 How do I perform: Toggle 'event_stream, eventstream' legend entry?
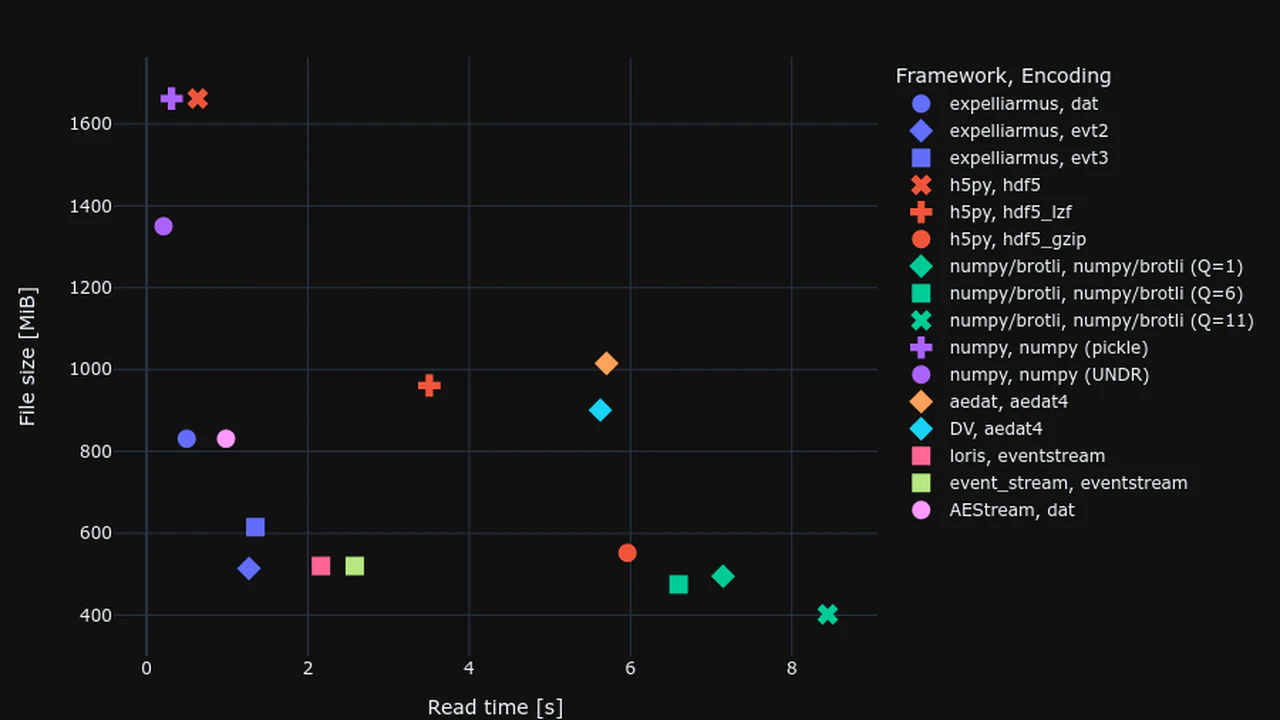click(x=1068, y=483)
